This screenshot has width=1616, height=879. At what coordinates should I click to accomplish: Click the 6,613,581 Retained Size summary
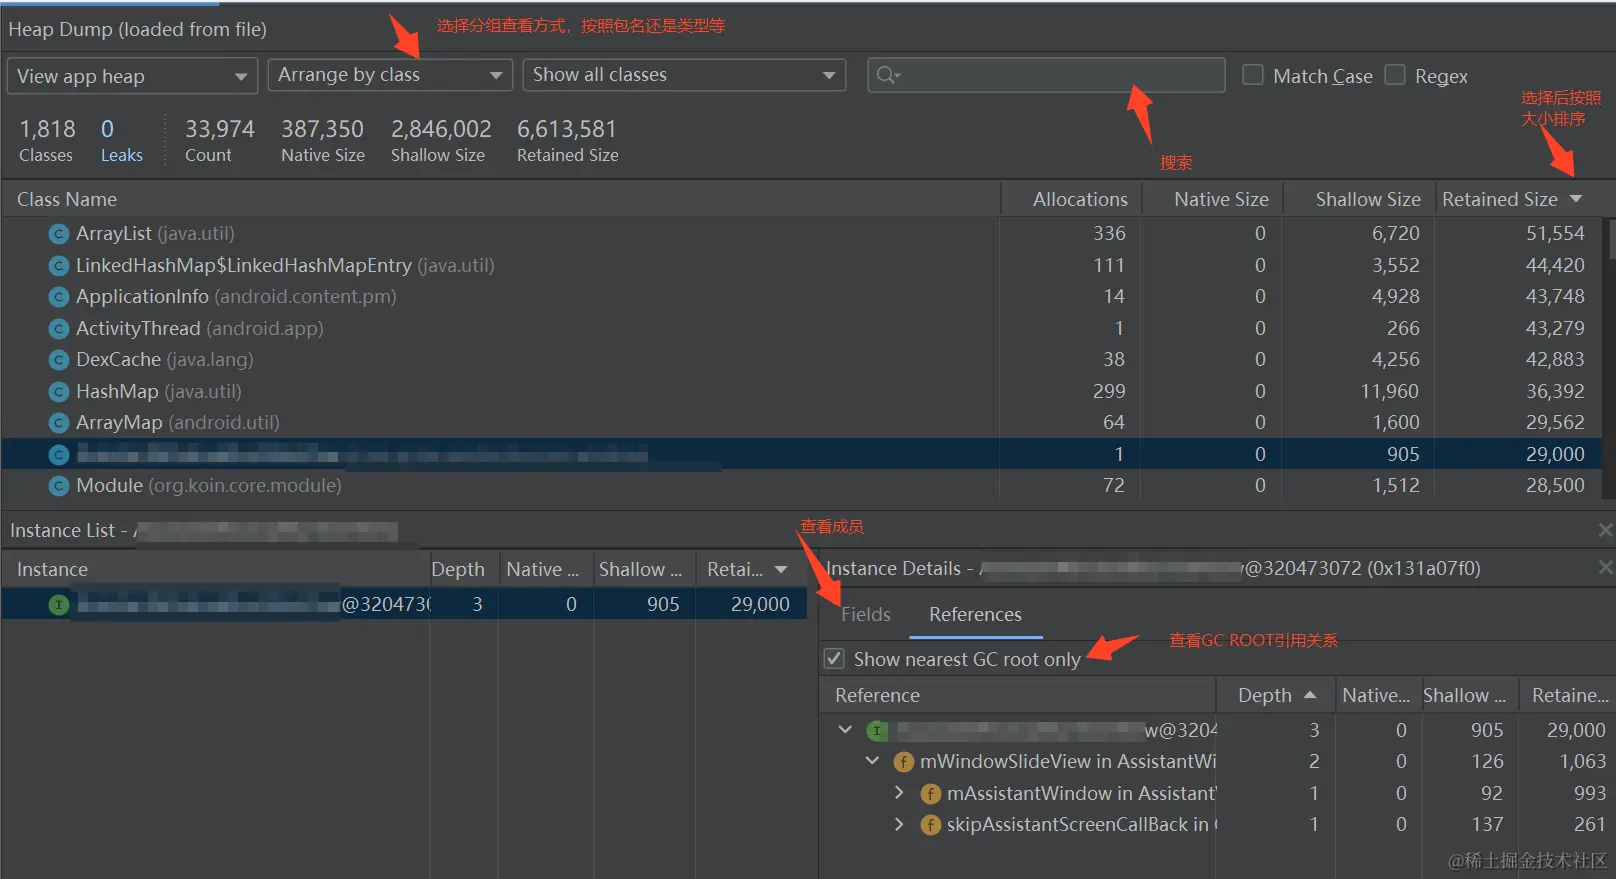click(x=567, y=141)
